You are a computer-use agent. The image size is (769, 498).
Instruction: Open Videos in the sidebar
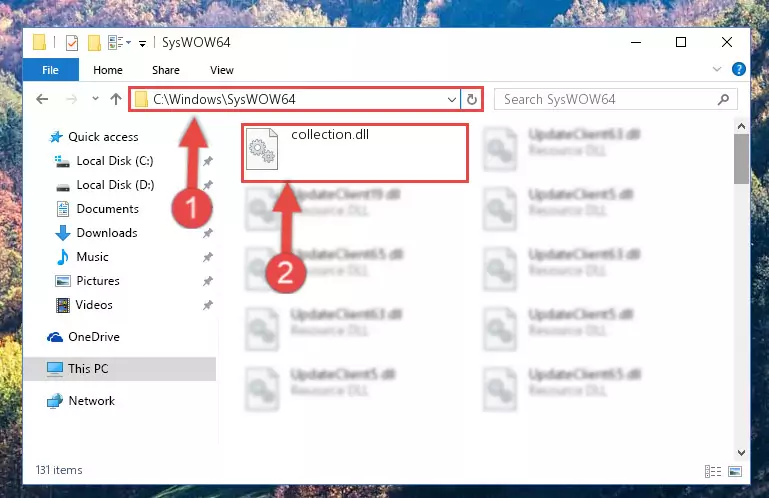click(x=94, y=305)
